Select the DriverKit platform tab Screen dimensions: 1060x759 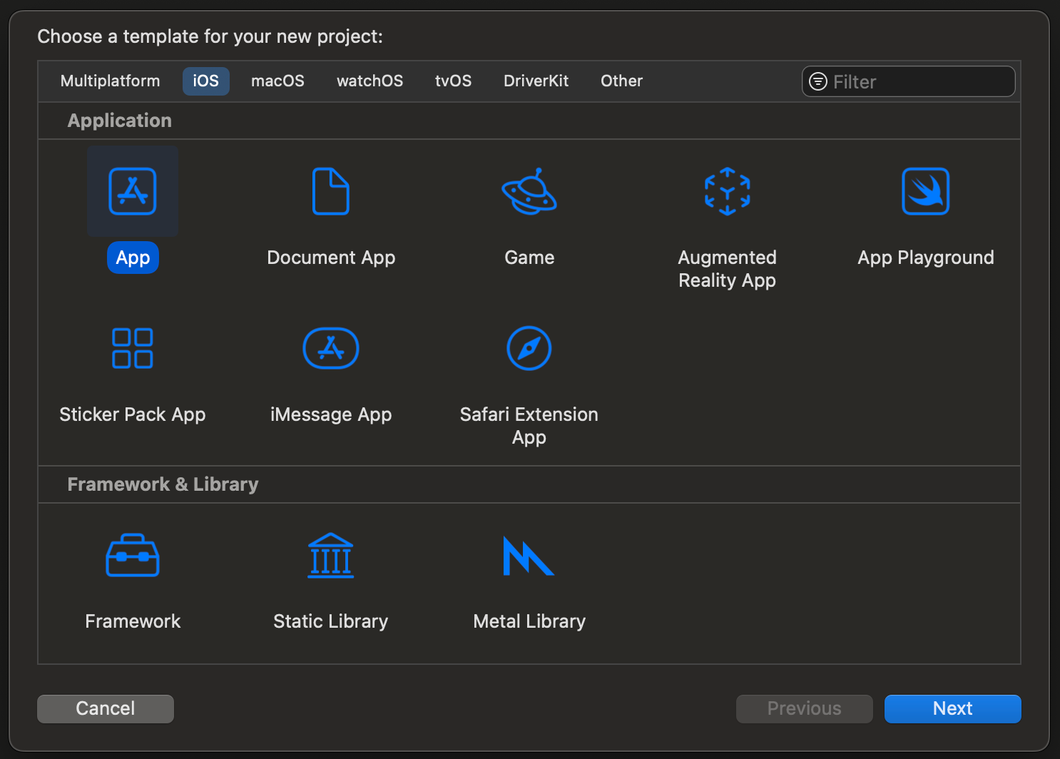(x=535, y=81)
